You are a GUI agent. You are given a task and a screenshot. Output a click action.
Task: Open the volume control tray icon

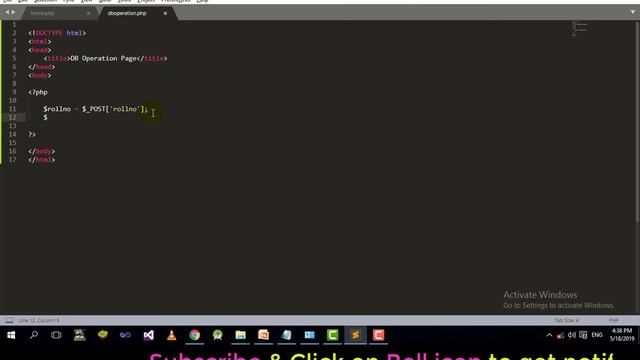(572, 335)
